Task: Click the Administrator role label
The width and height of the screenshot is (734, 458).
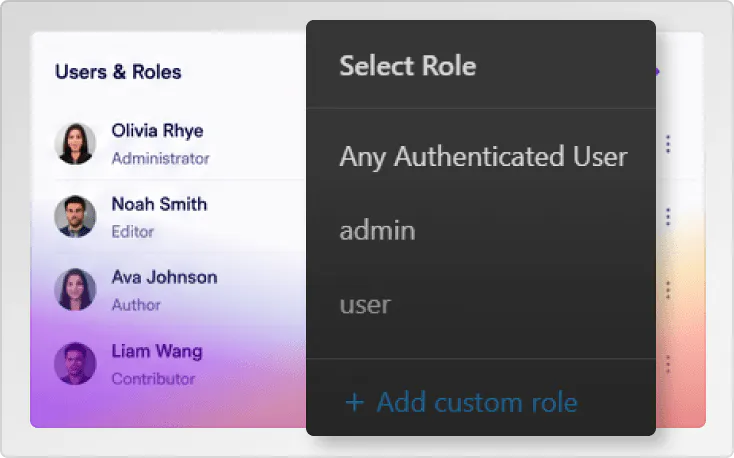Action: pyautogui.click(x=160, y=158)
